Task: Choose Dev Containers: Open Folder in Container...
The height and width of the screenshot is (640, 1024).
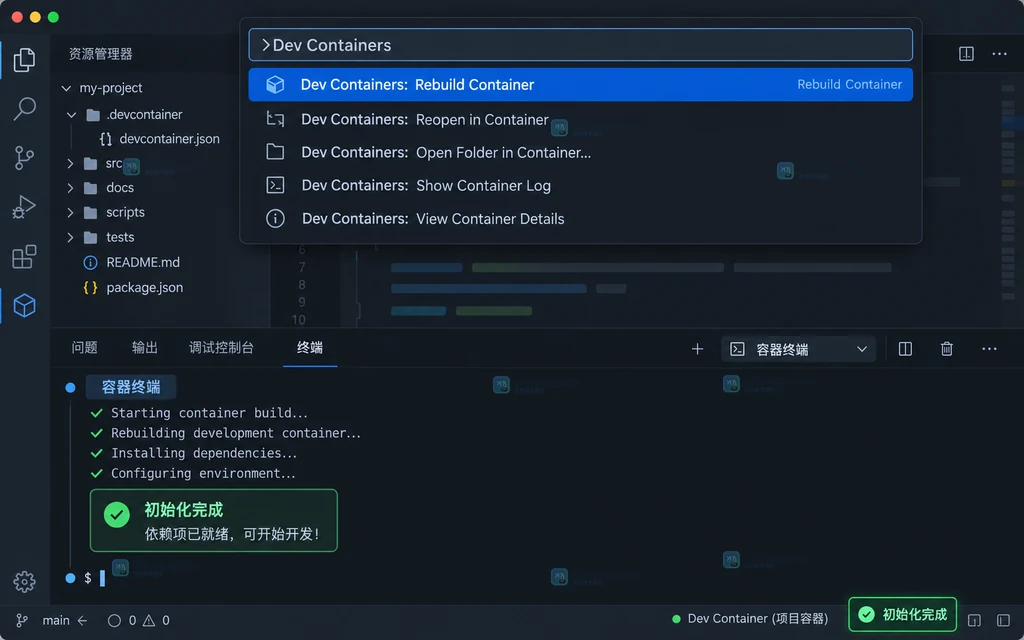Action: (x=581, y=152)
